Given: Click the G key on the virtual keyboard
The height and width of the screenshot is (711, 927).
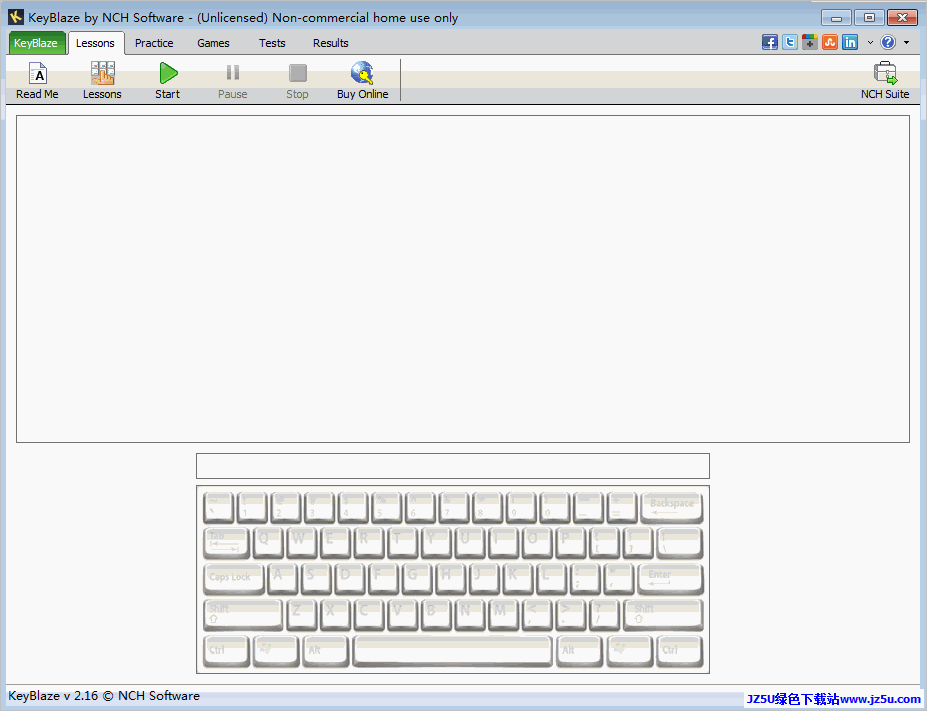Looking at the screenshot, I should [x=417, y=579].
